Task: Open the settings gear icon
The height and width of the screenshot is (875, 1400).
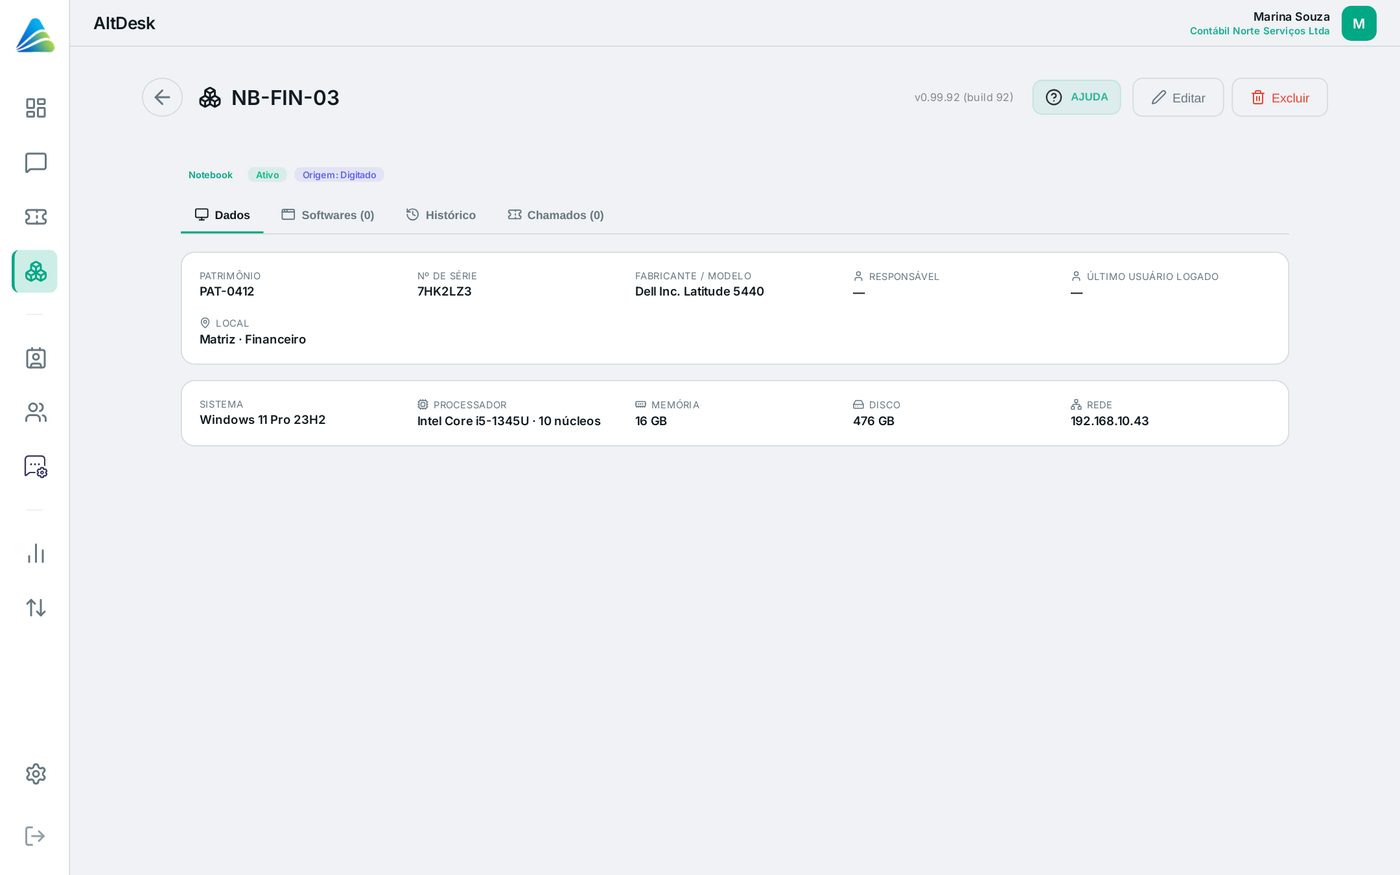Action: pos(36,774)
